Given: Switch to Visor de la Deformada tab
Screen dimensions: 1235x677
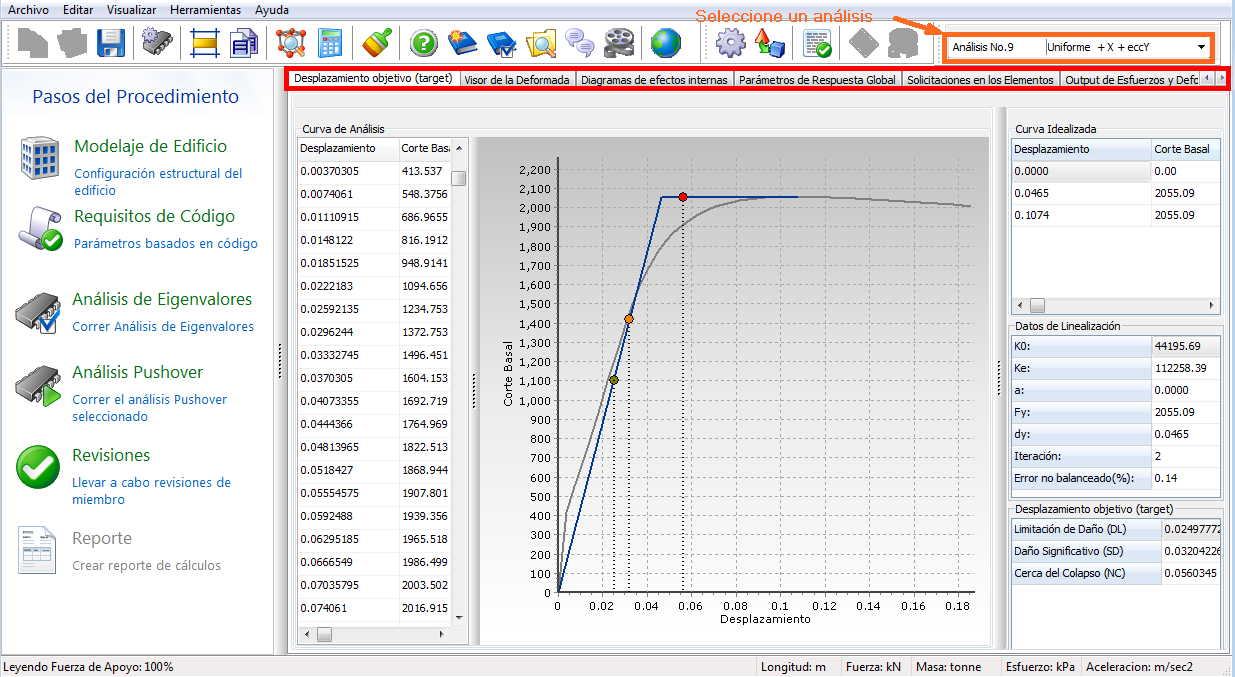Looking at the screenshot, I should pyautogui.click(x=517, y=79).
